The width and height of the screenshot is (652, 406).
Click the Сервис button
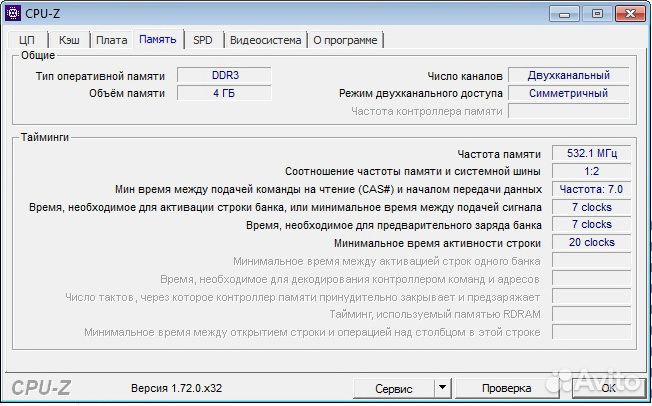394,389
